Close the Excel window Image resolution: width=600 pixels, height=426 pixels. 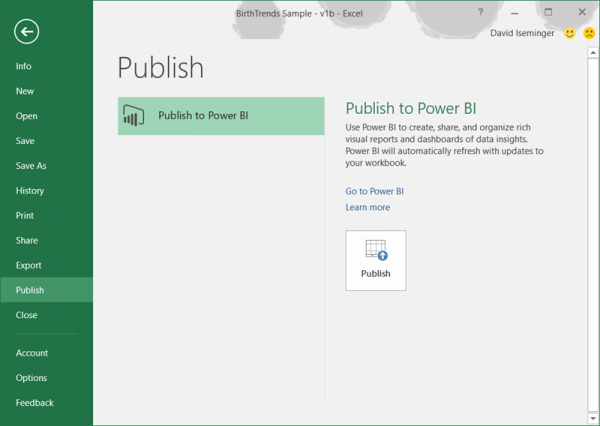[582, 12]
